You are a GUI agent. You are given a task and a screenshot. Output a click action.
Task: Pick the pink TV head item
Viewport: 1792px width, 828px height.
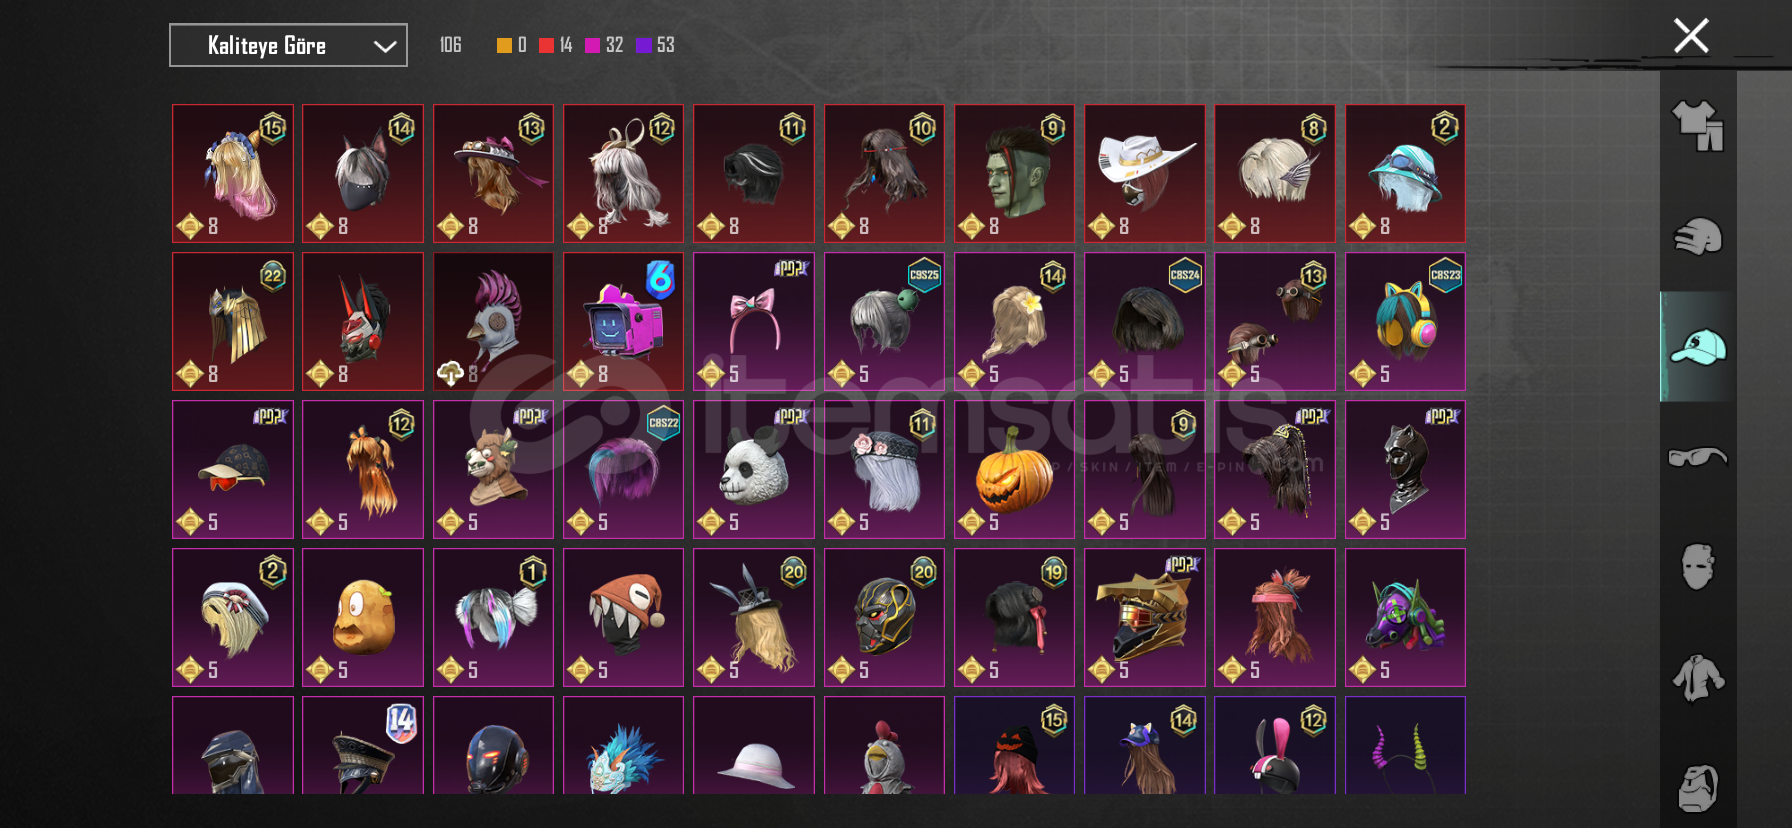(623, 321)
